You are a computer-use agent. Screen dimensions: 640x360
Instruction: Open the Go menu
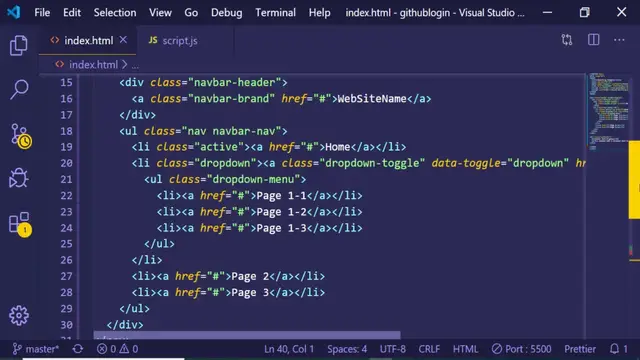pyautogui.click(x=191, y=13)
